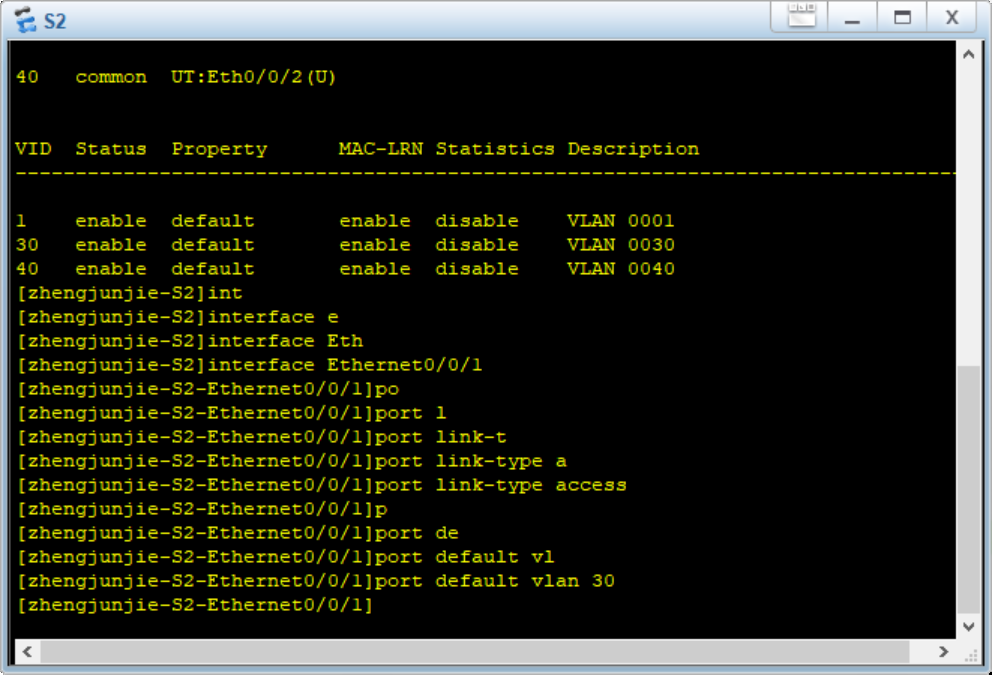Viewport: 992px width, 675px height.
Task: Click the '[zhengjunjie-S2]int' command line
Action: [130, 293]
